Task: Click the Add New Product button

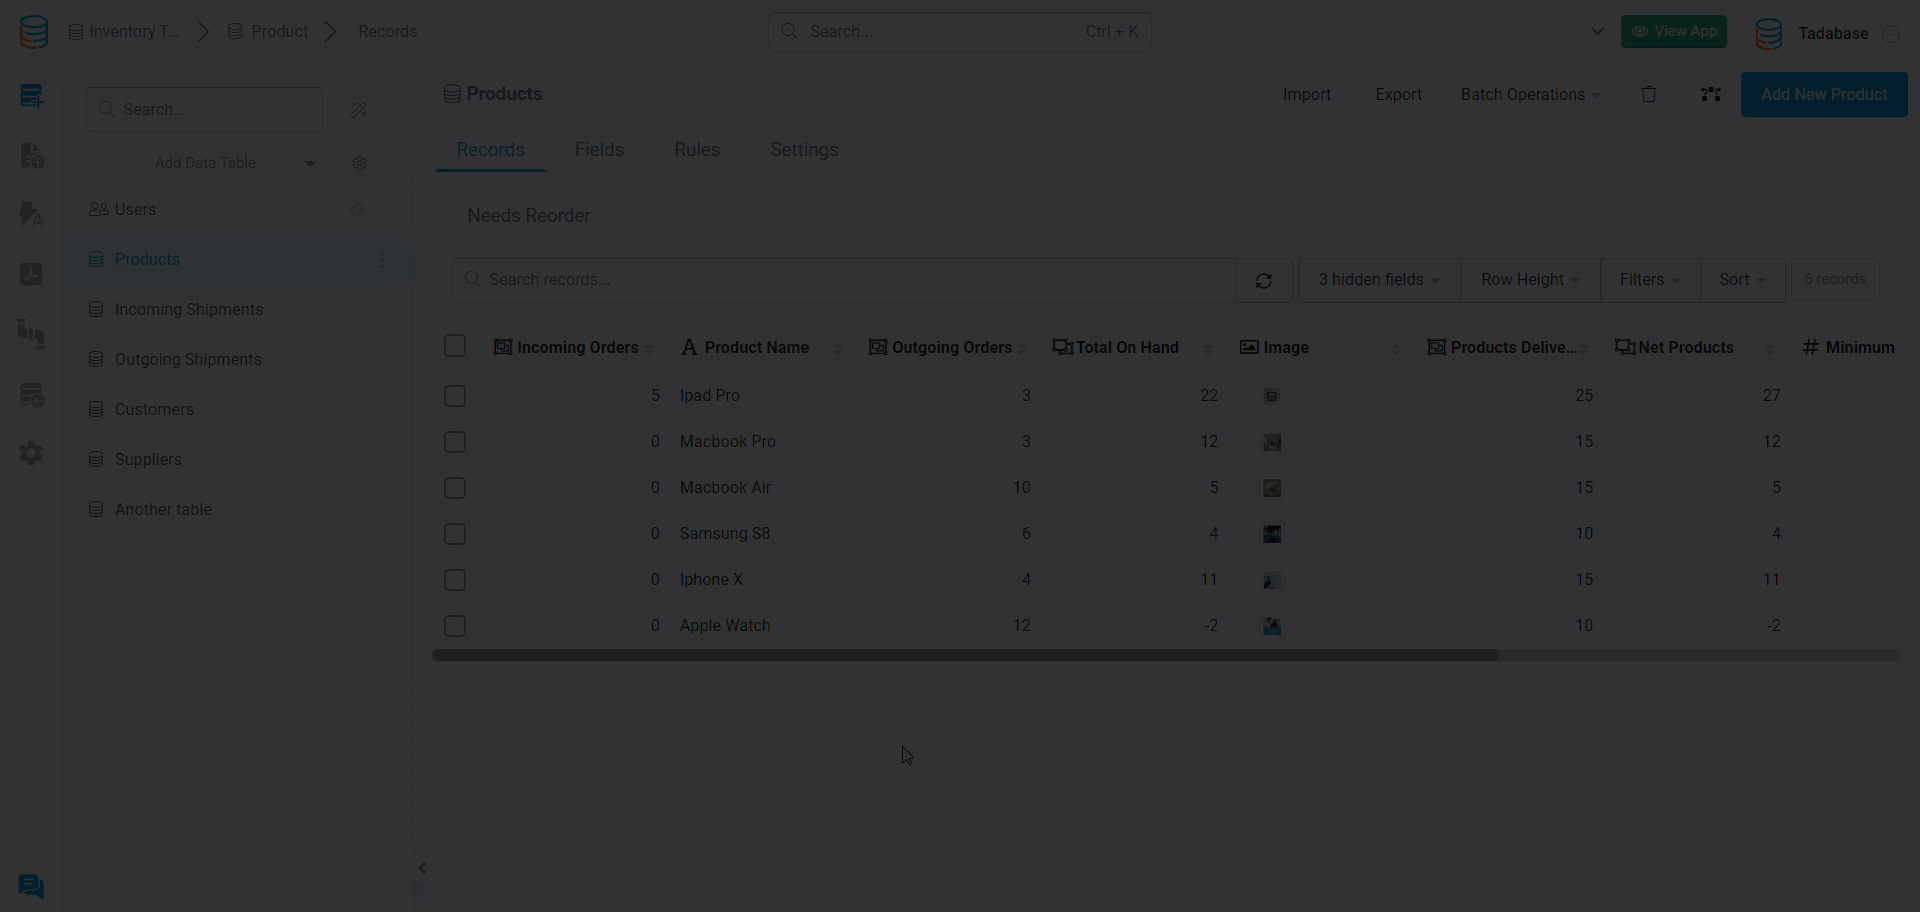Action: pyautogui.click(x=1823, y=95)
